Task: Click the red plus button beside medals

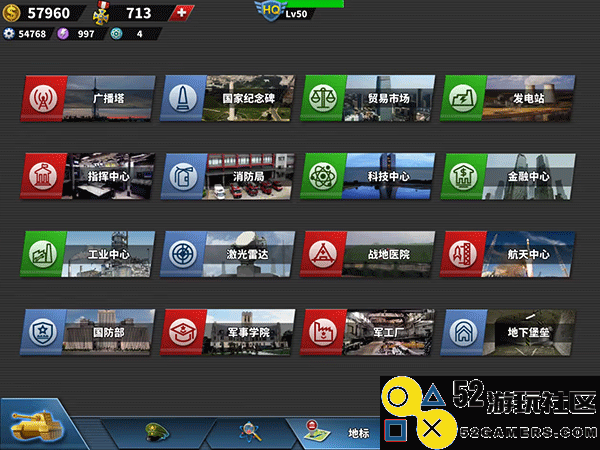Action: point(179,13)
